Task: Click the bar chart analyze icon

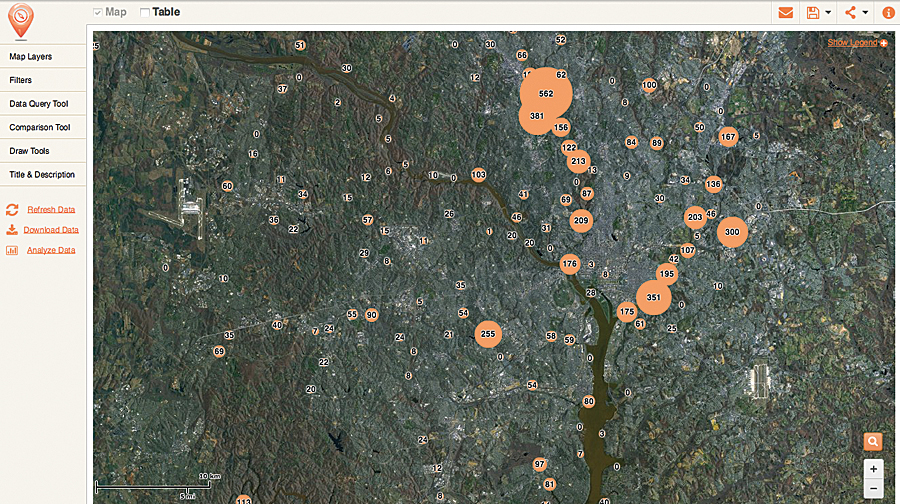Action: click(12, 250)
